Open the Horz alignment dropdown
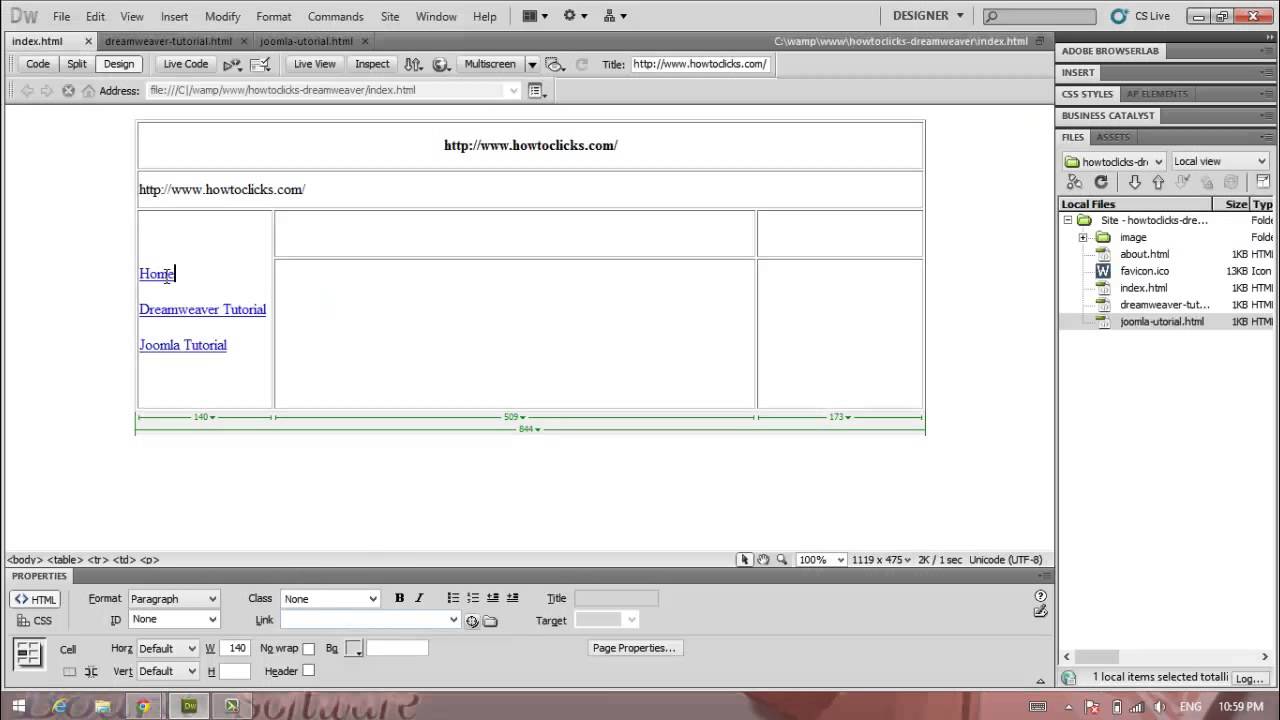Image resolution: width=1280 pixels, height=720 pixels. point(167,649)
